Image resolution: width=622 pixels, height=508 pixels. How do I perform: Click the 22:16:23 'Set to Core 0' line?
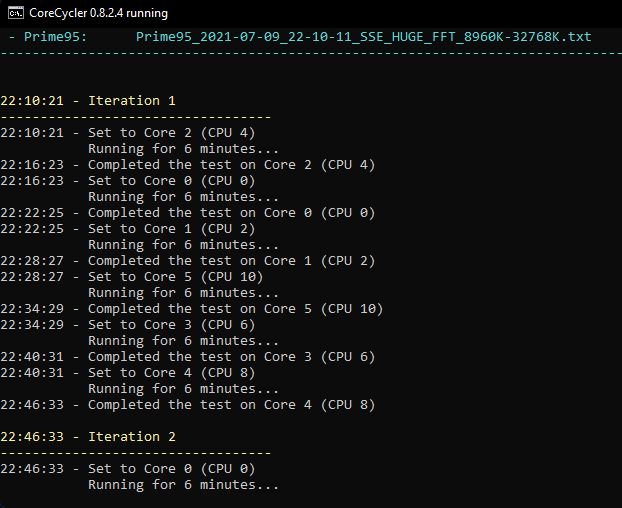coord(128,181)
